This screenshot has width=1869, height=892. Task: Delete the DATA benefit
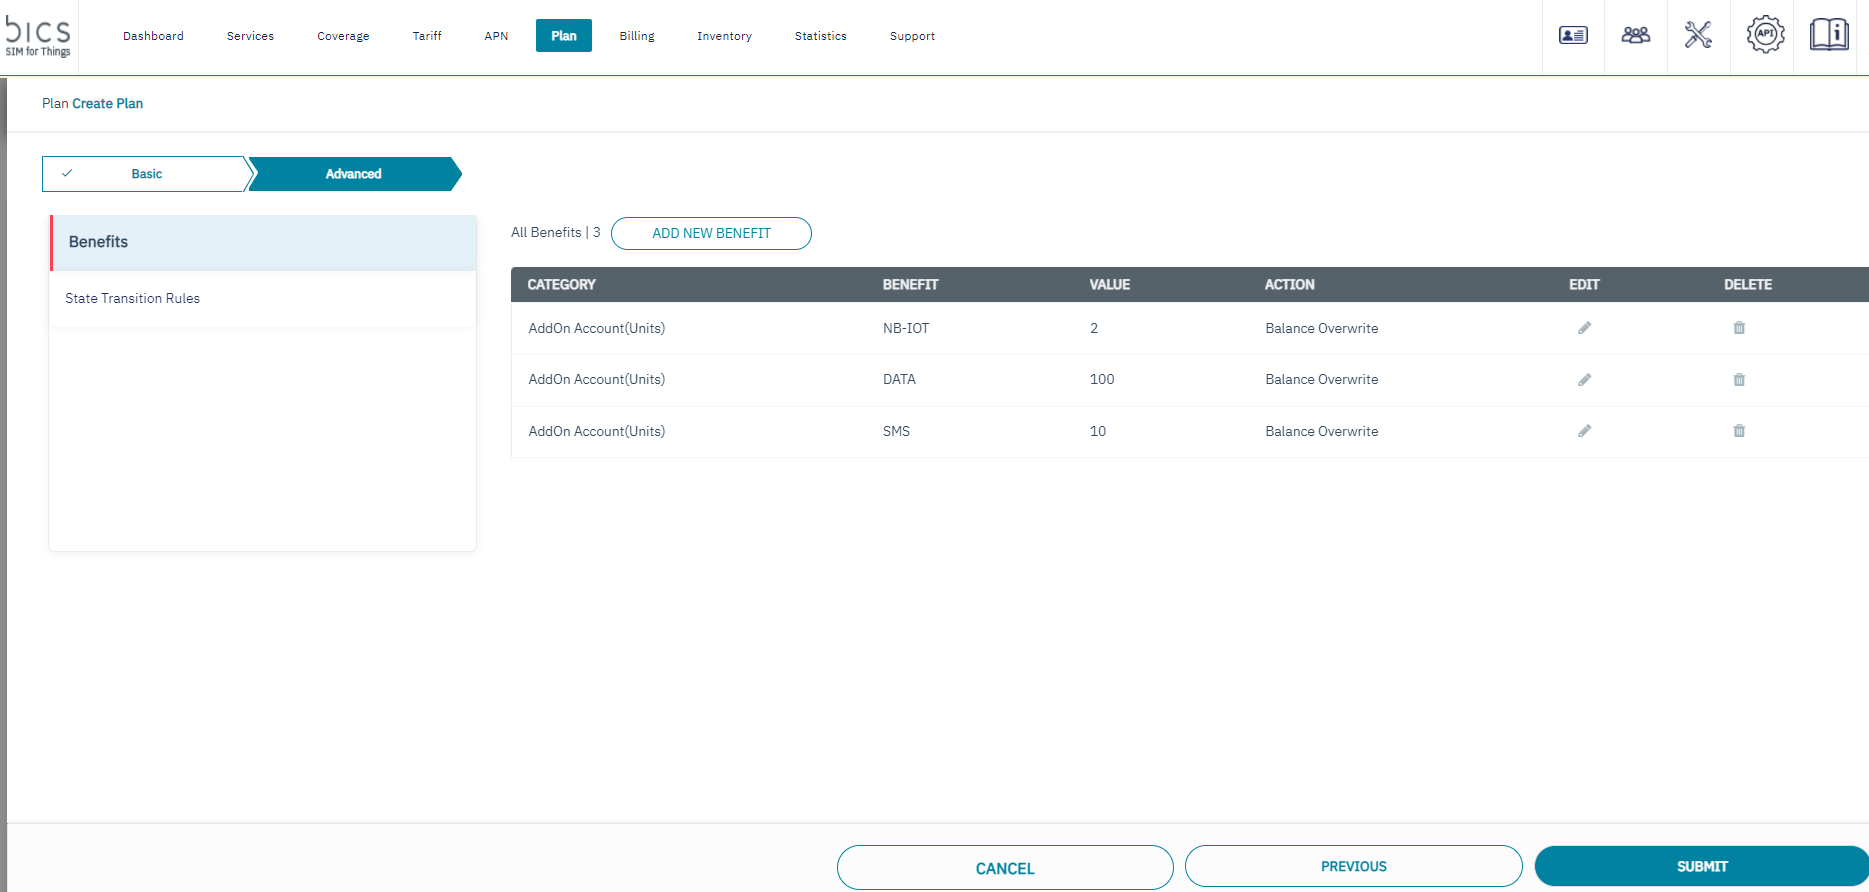point(1739,380)
